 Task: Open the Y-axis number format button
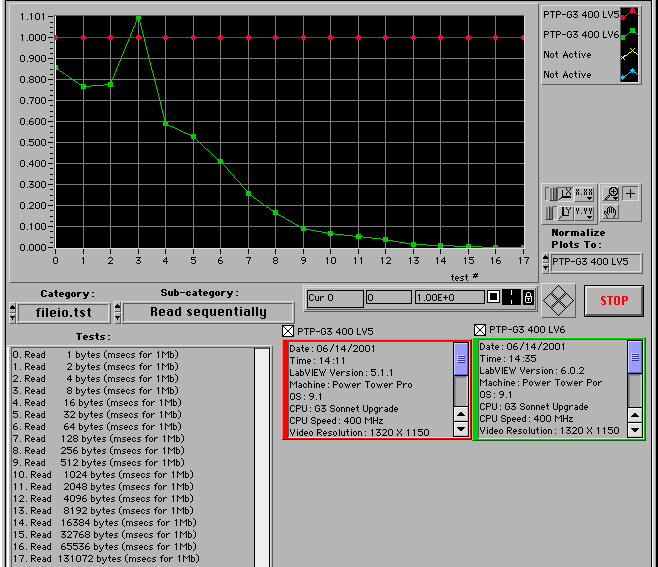[x=585, y=212]
